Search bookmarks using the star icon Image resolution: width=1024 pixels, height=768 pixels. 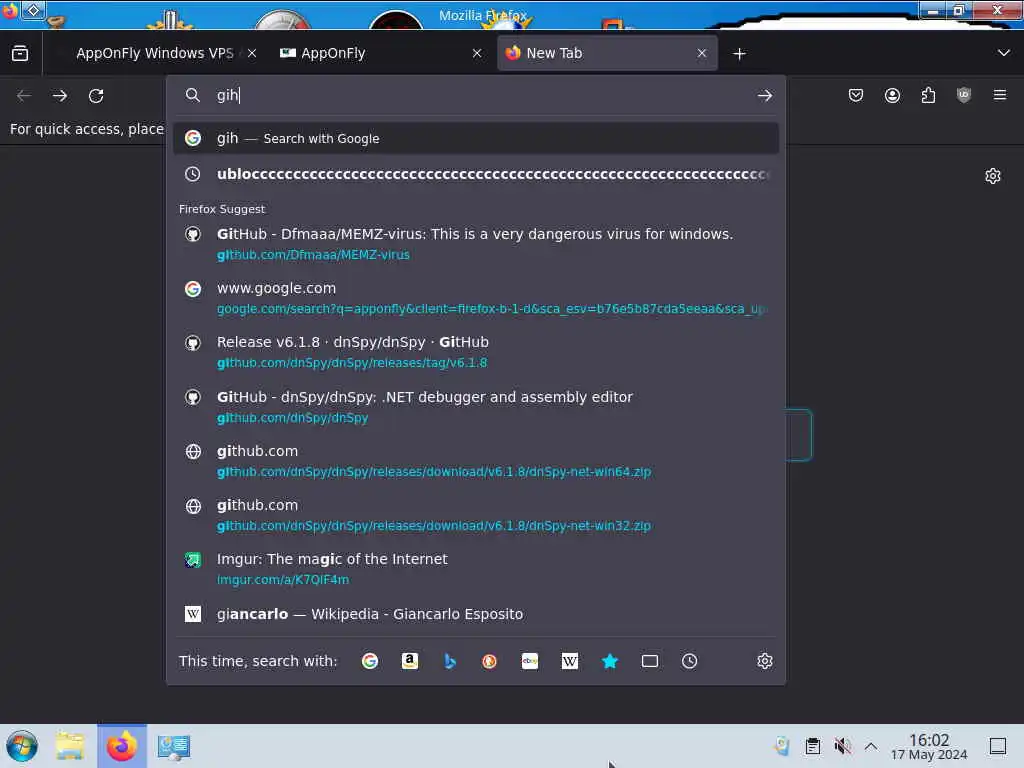[x=610, y=661]
